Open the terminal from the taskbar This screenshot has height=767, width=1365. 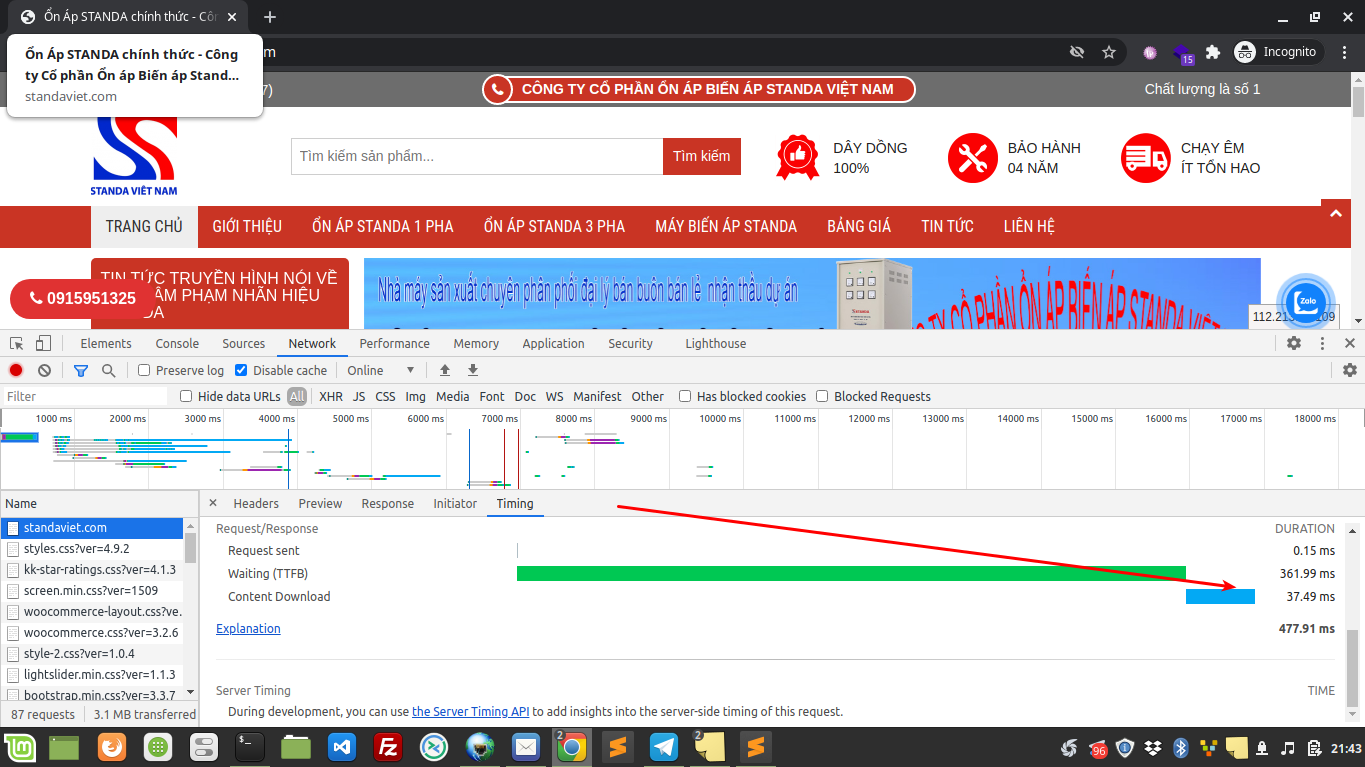[249, 747]
